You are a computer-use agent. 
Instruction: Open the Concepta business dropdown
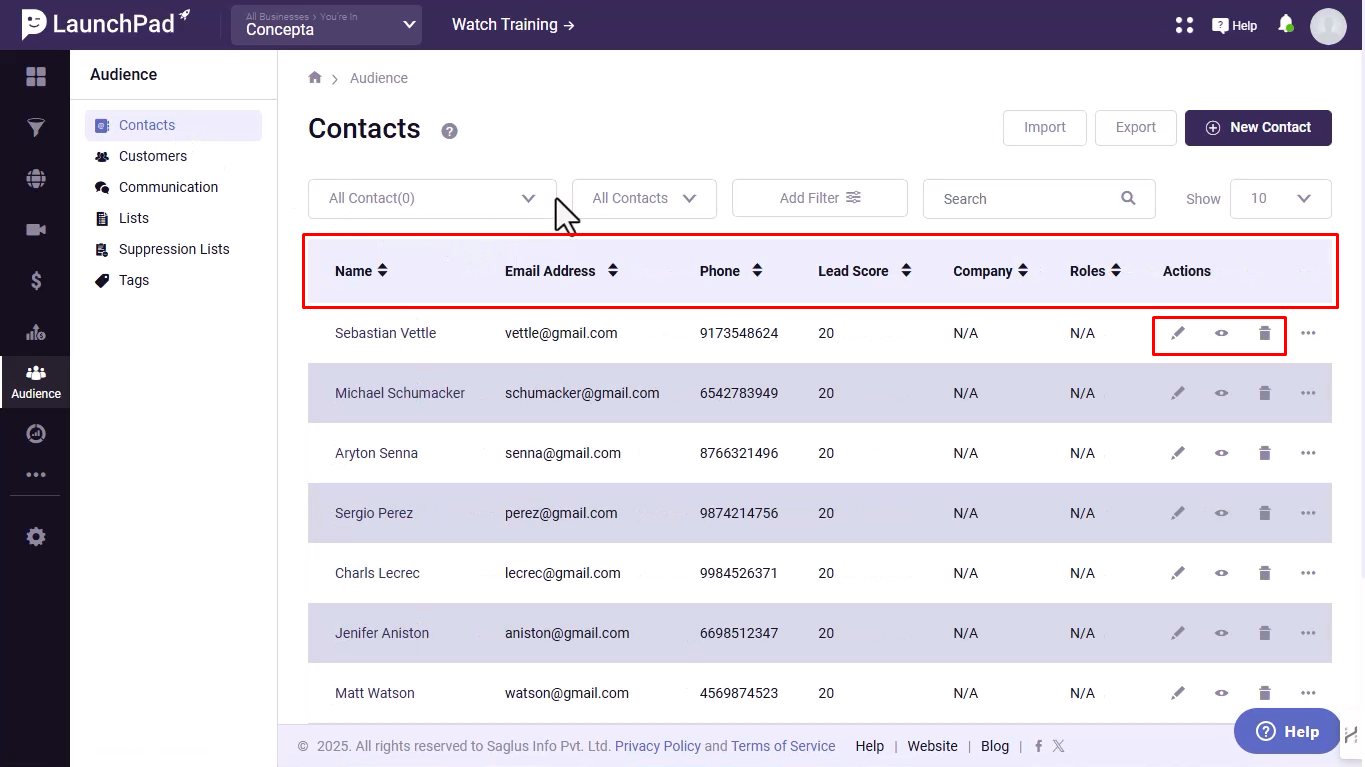[x=326, y=25]
